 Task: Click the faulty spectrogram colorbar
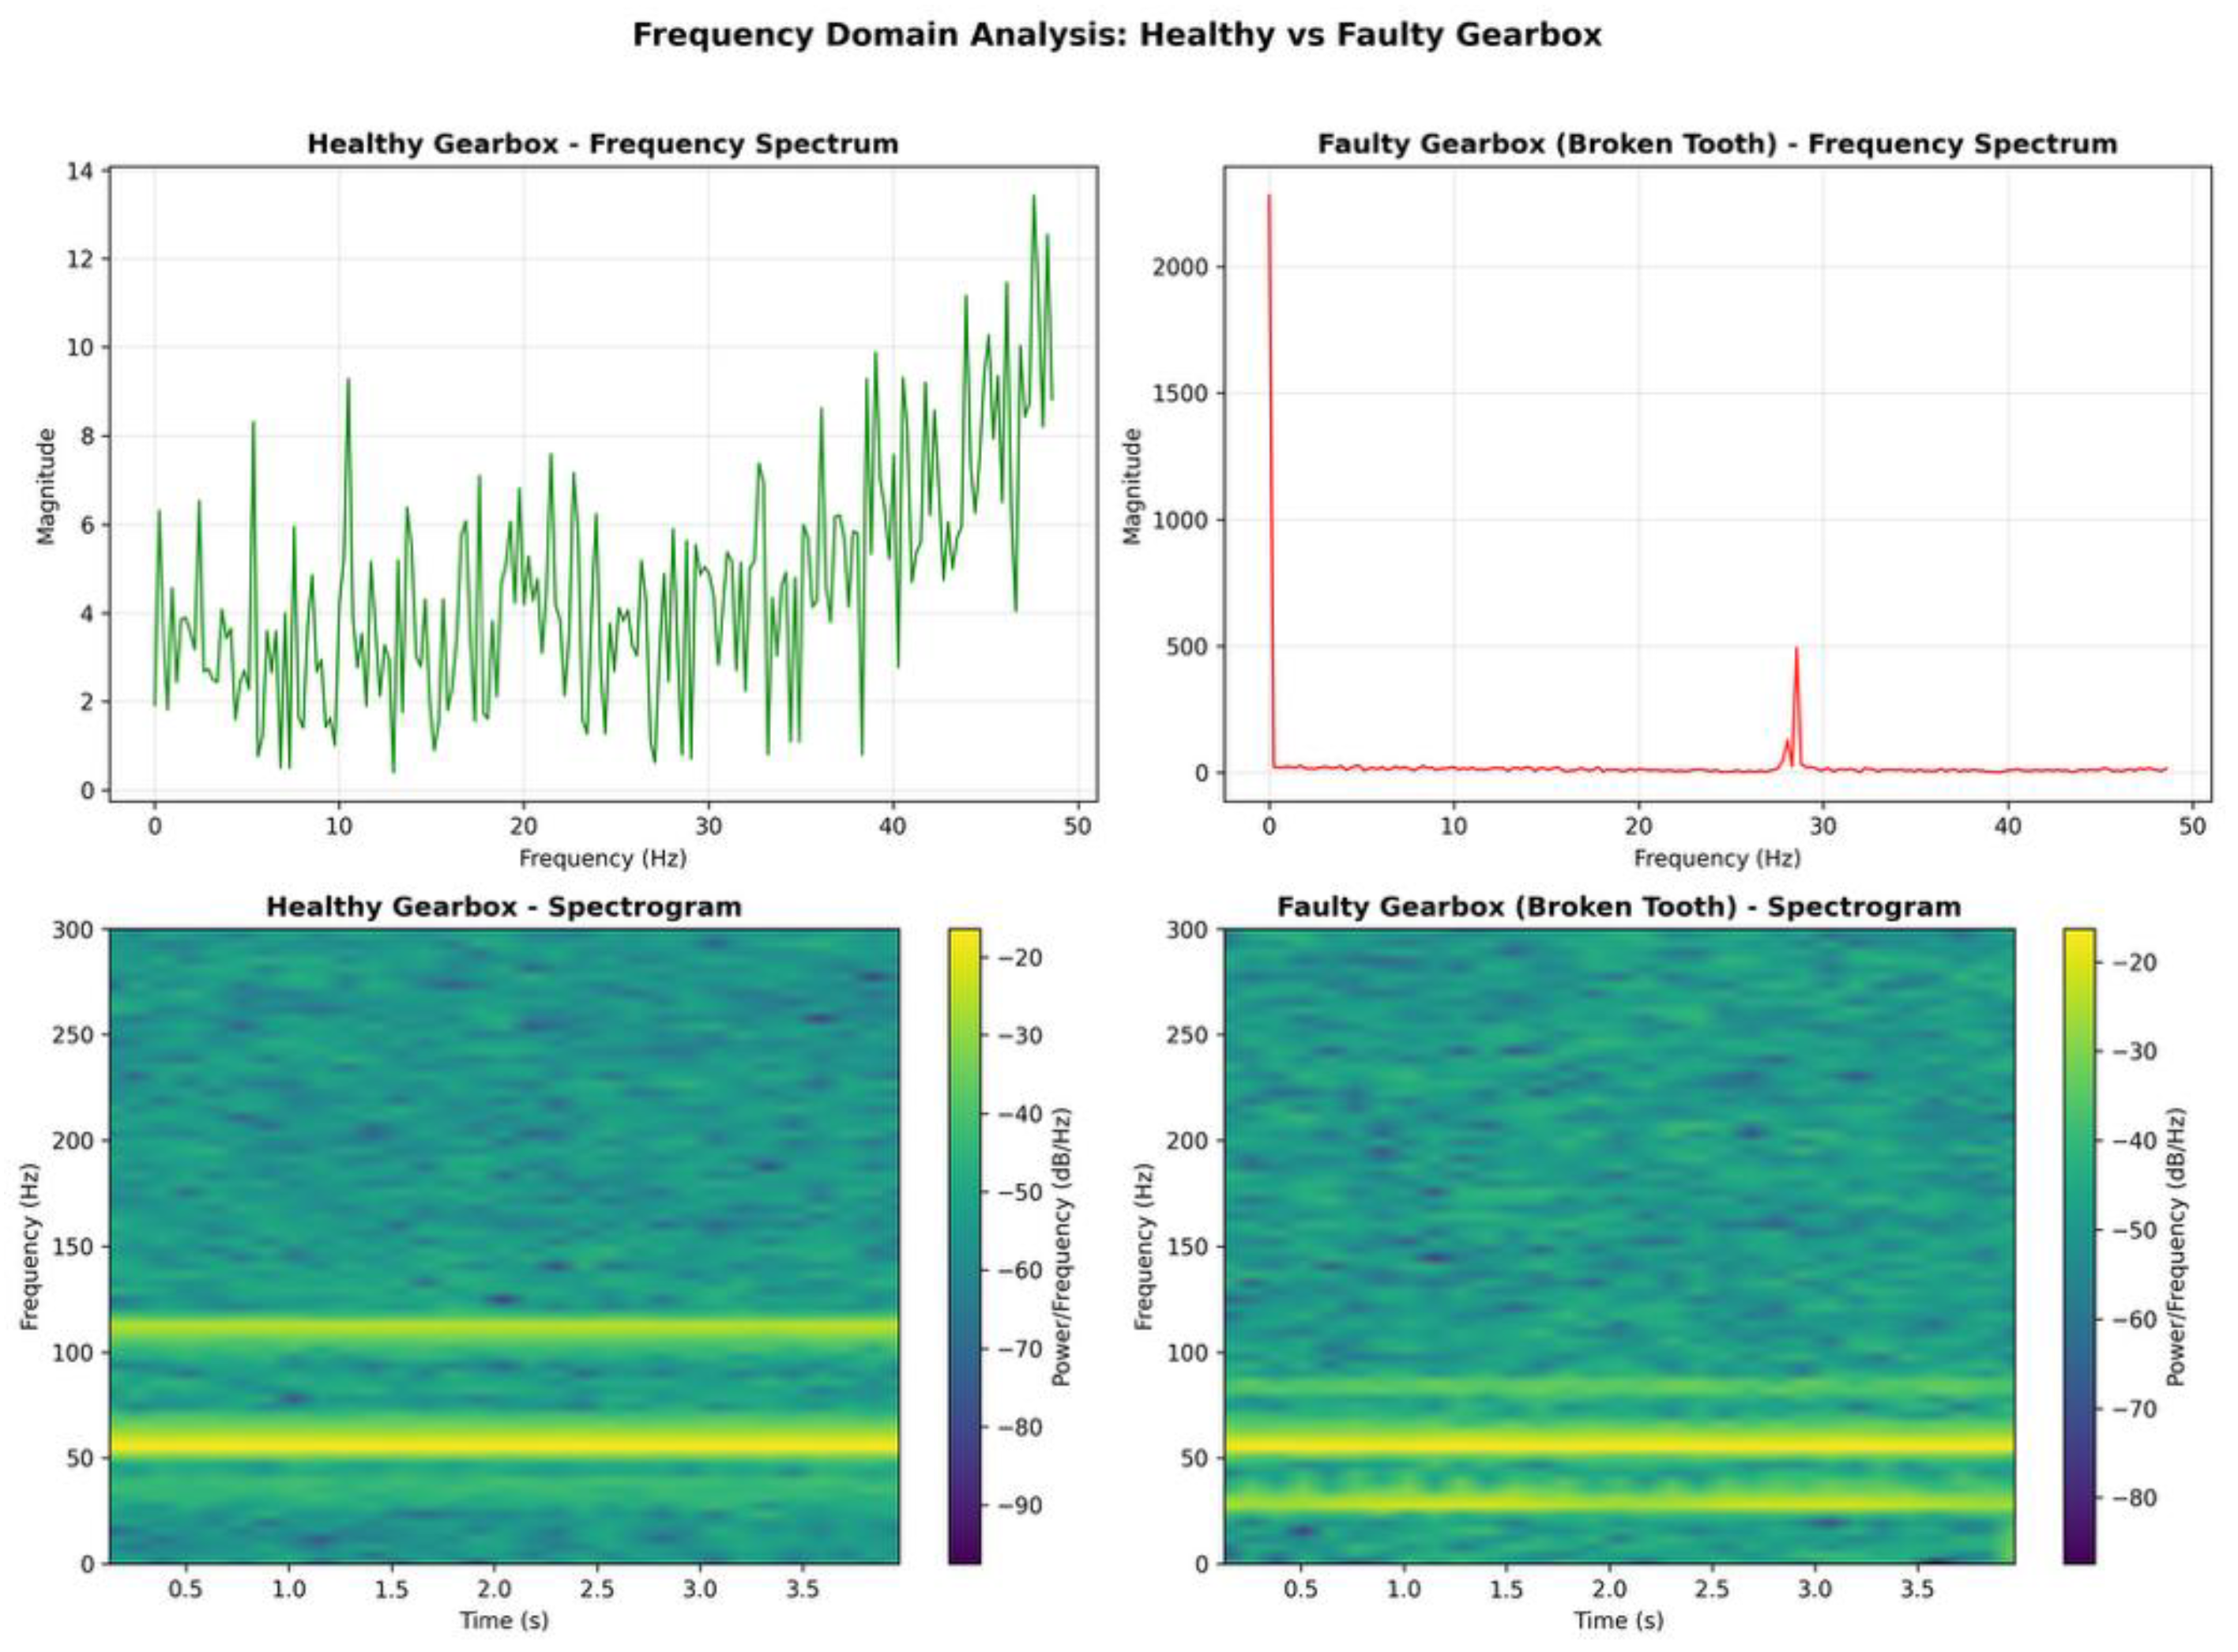(2079, 1246)
